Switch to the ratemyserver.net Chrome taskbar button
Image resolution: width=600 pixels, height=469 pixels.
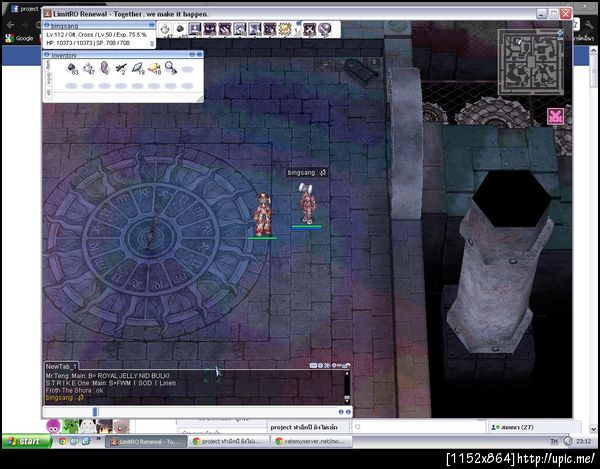coord(311,441)
